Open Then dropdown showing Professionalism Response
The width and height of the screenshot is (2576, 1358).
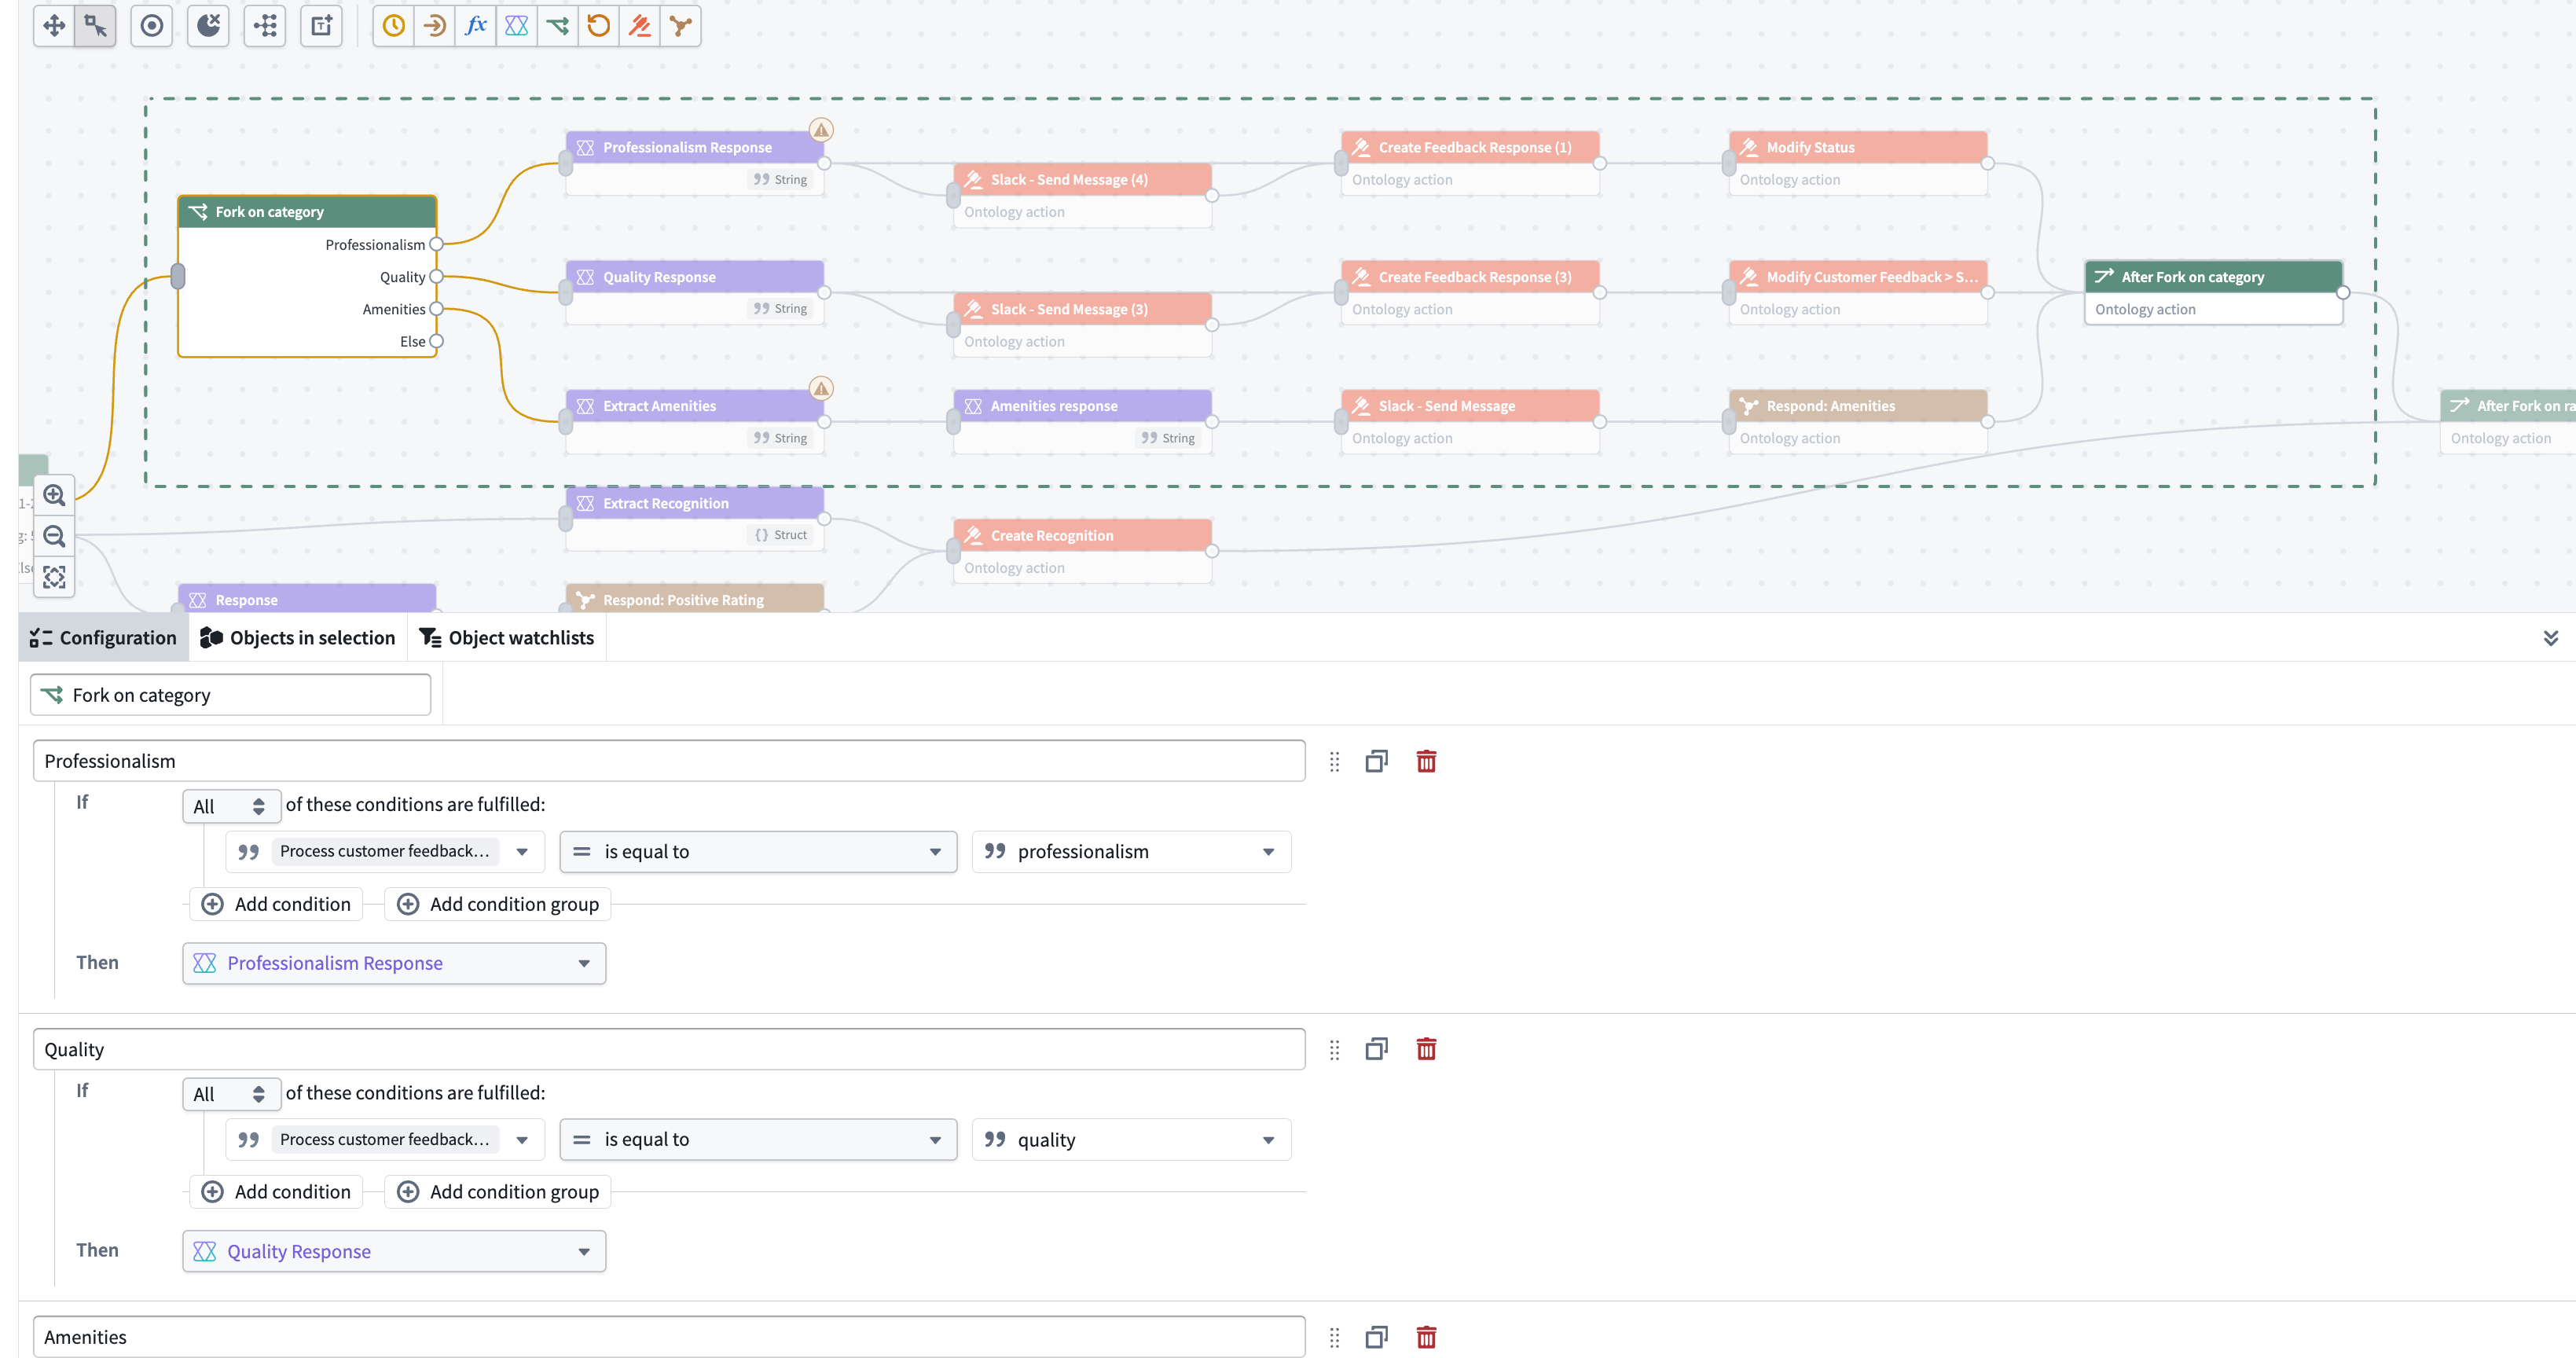tap(394, 963)
